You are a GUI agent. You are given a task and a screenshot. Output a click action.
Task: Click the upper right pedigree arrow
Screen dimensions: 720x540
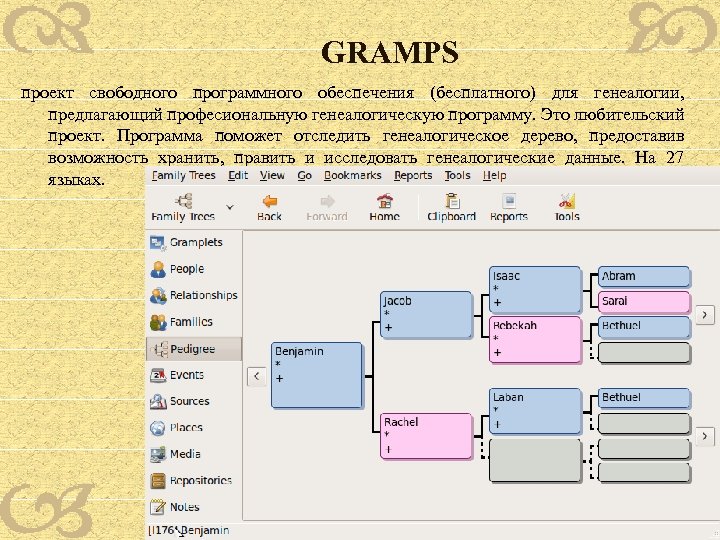coord(705,315)
